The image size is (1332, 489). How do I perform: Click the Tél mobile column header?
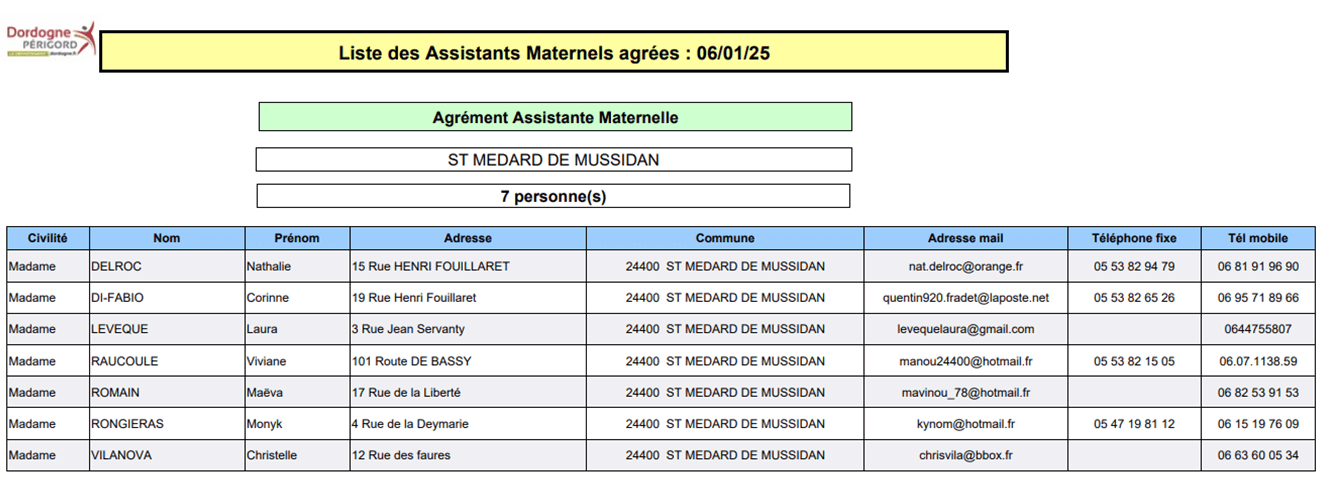click(x=1258, y=238)
